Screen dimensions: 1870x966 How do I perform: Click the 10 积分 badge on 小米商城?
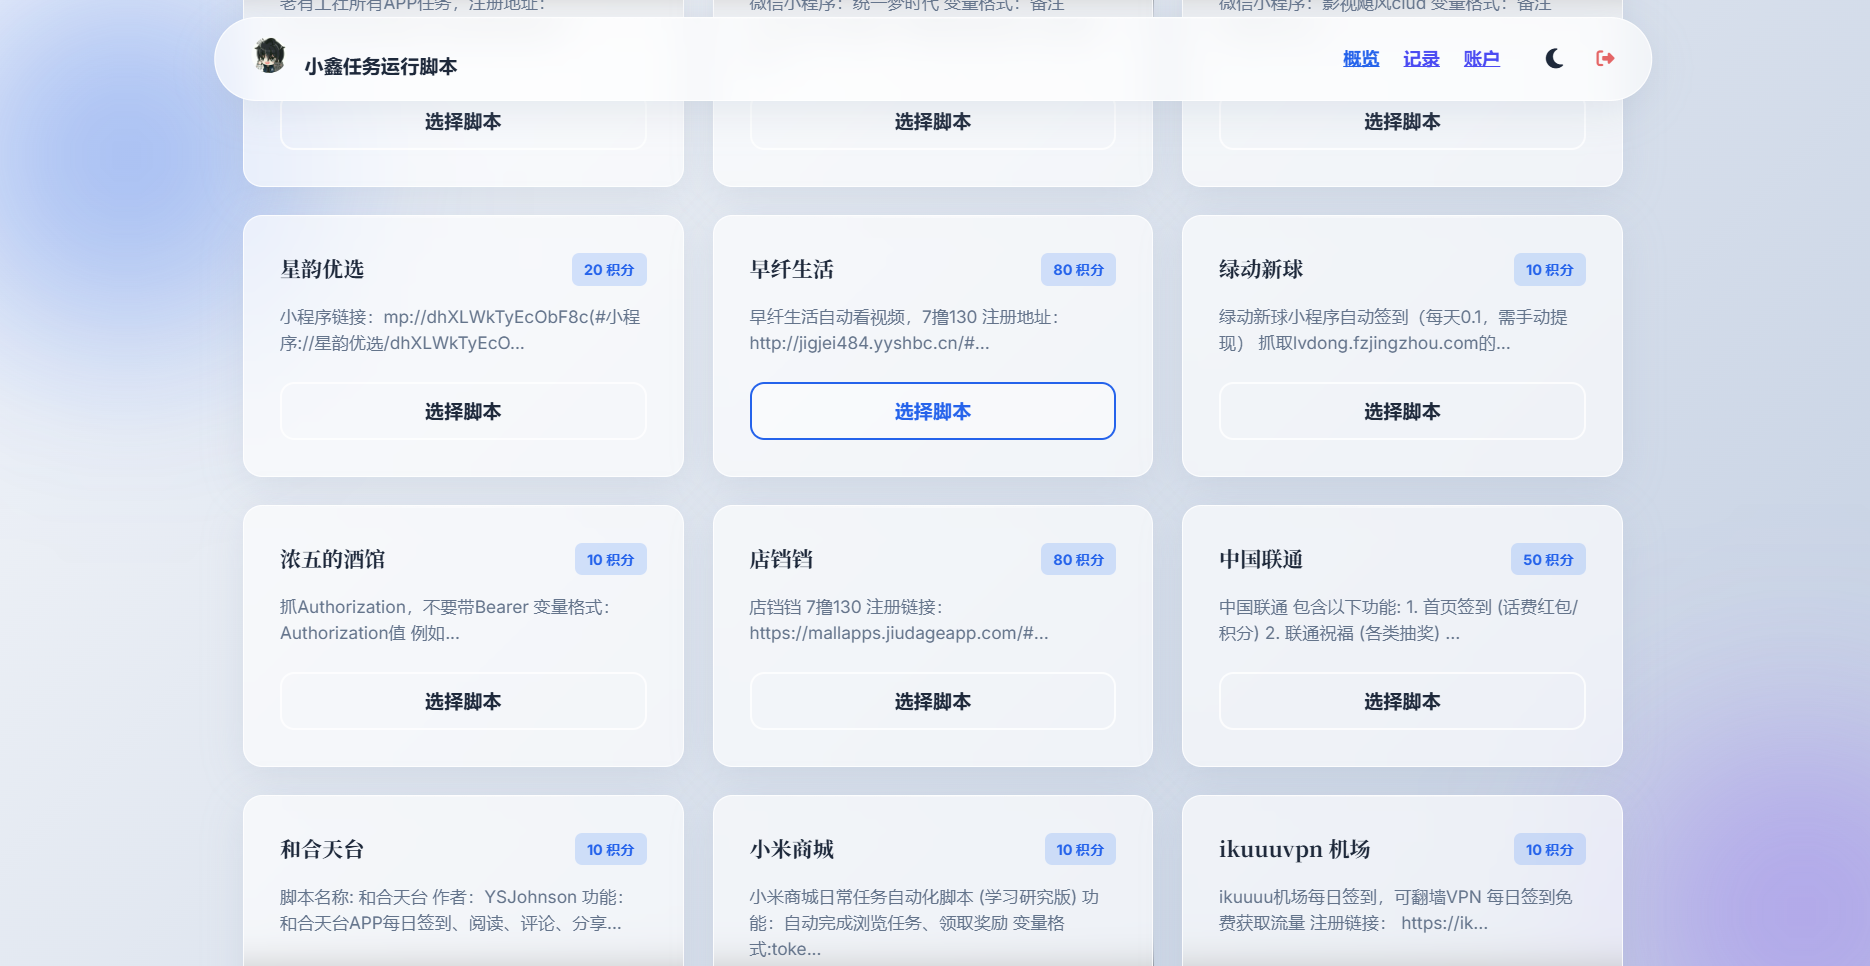pyautogui.click(x=1078, y=849)
